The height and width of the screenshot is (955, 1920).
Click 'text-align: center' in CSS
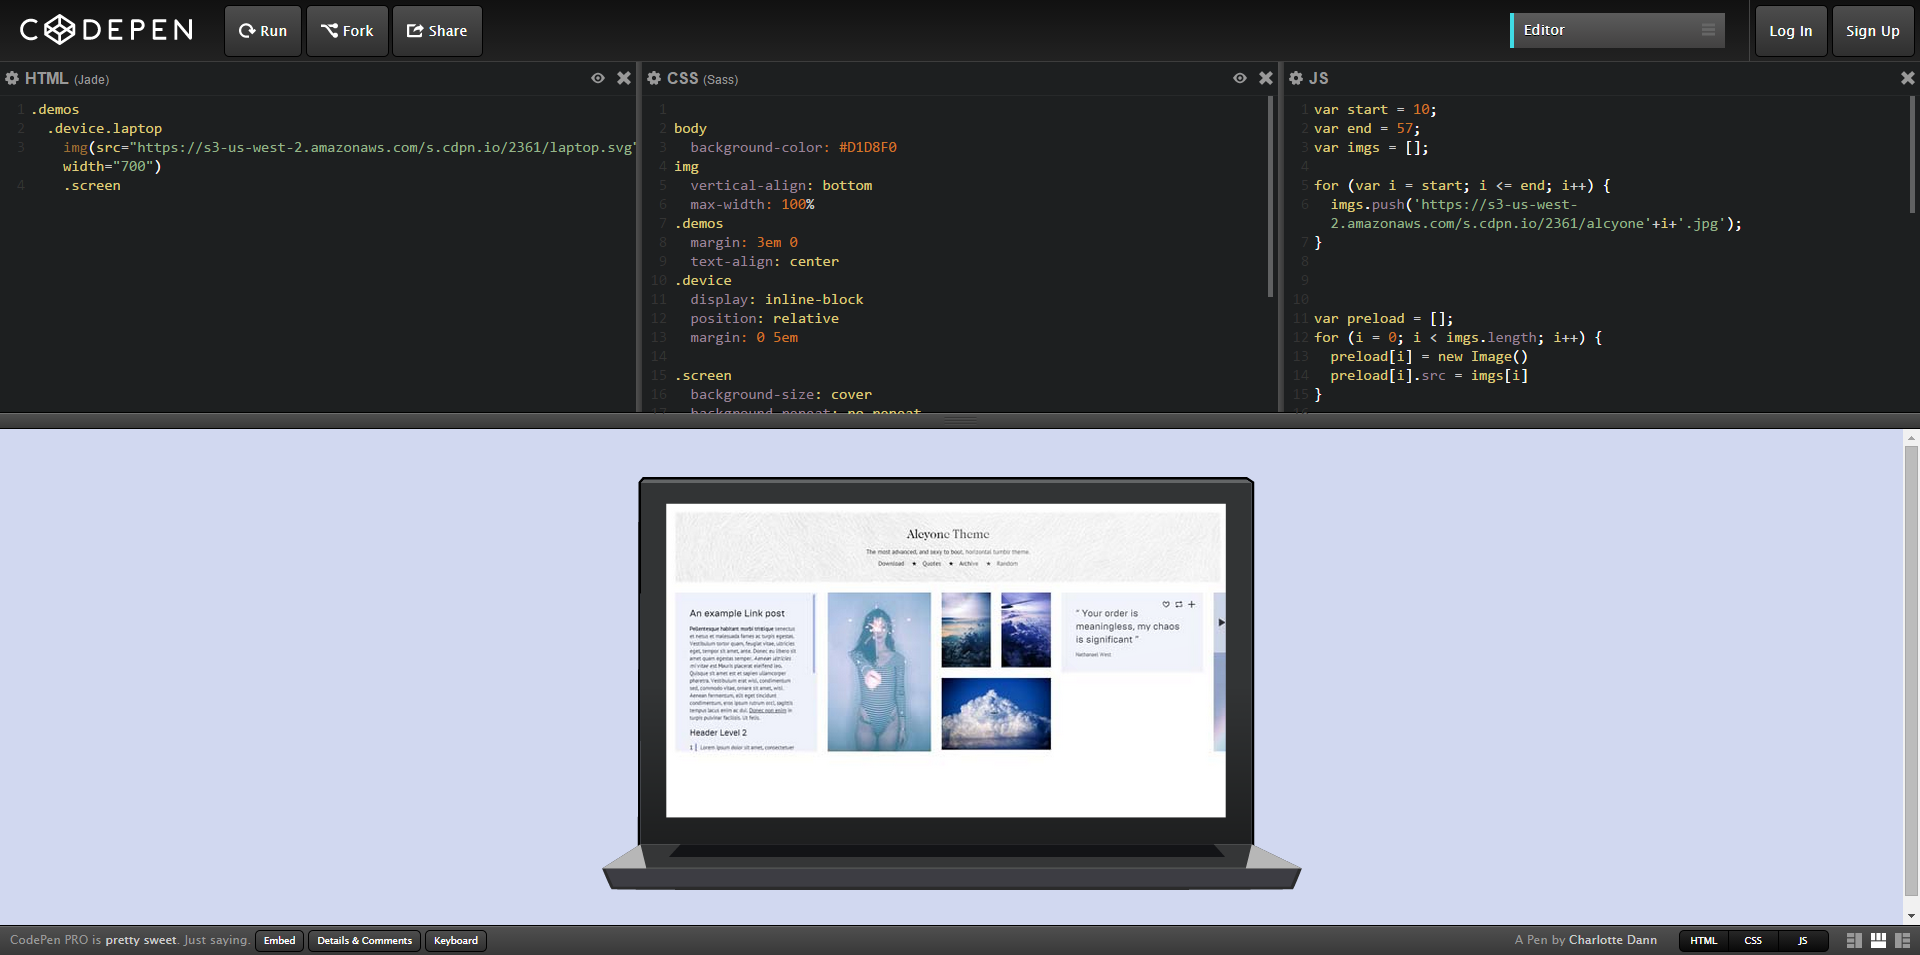pyautogui.click(x=765, y=261)
